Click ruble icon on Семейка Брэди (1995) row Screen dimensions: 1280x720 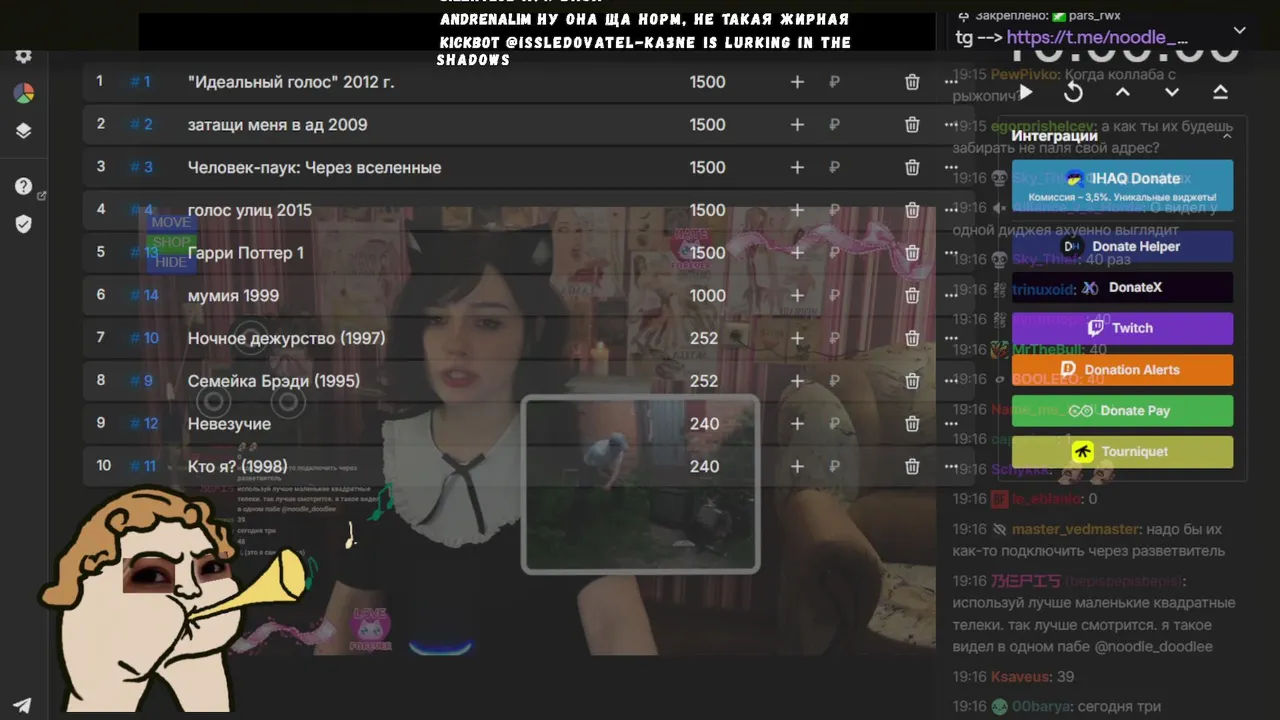click(x=834, y=381)
